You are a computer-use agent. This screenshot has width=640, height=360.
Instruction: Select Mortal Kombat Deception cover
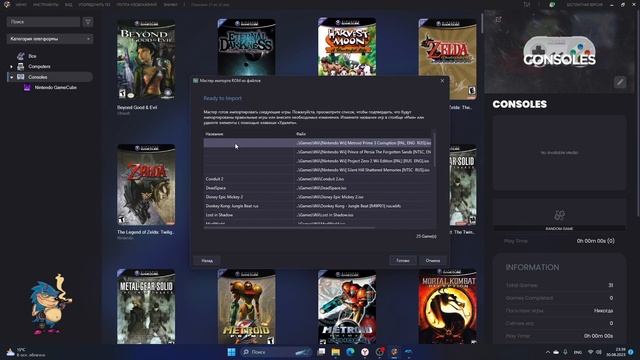pyautogui.click(x=448, y=306)
